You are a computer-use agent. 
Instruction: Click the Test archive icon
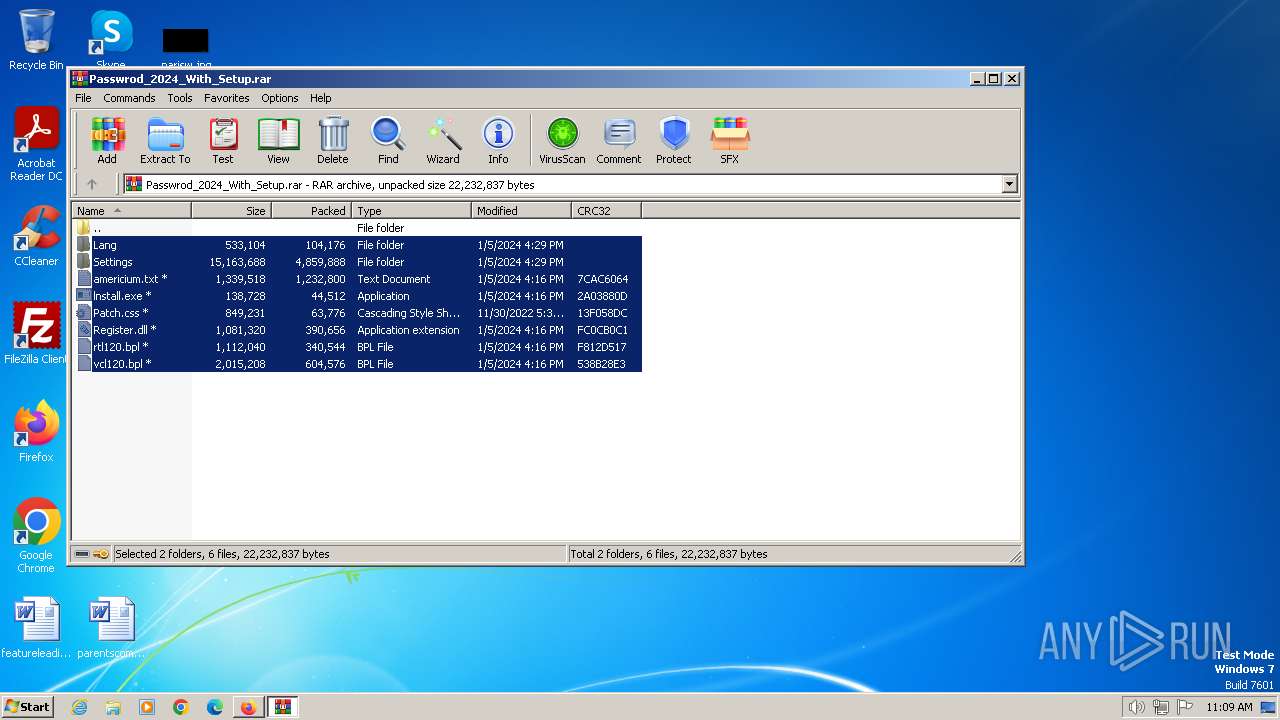click(223, 140)
